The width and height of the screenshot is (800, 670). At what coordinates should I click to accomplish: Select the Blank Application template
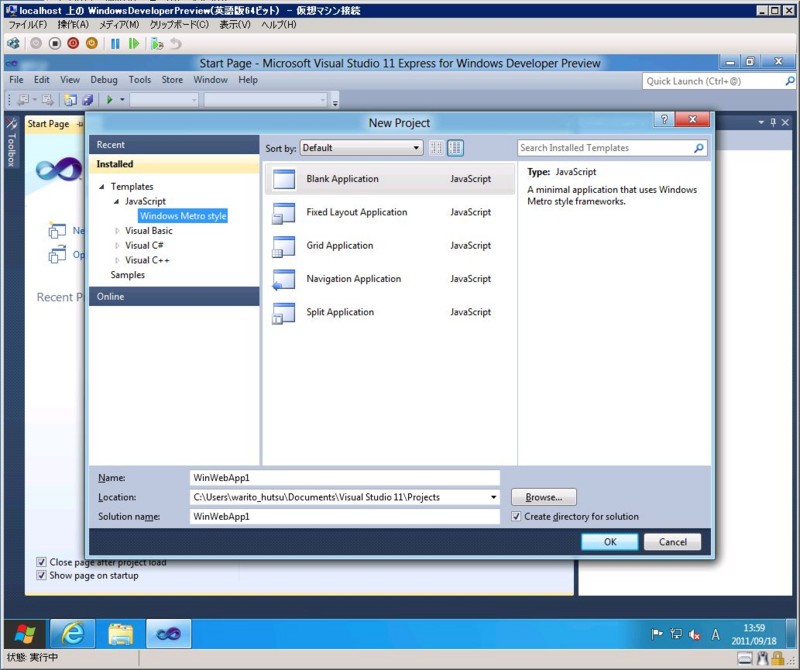389,179
